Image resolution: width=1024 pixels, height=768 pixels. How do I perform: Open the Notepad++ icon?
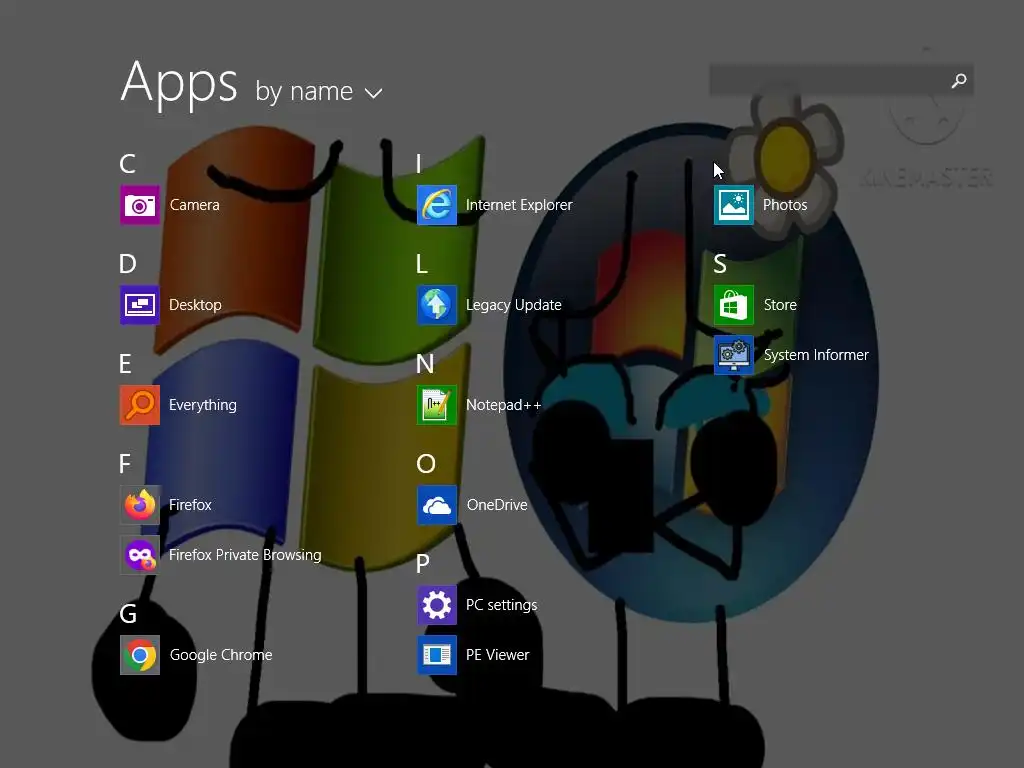pos(437,405)
